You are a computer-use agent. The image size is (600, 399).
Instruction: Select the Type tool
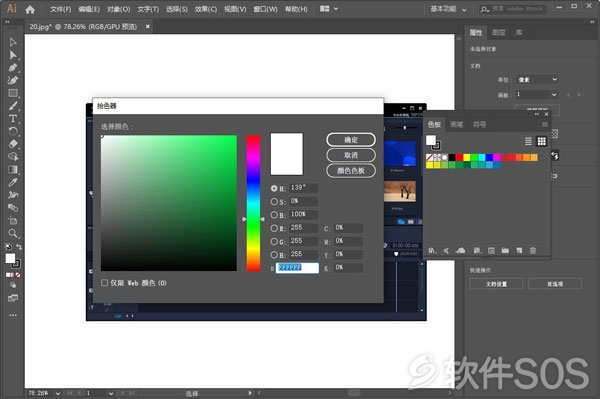[13, 119]
